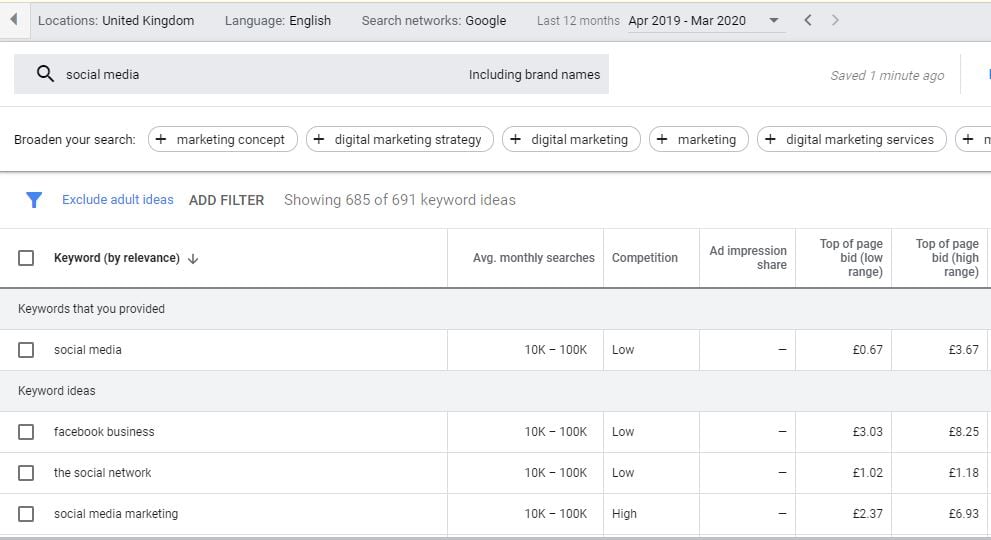
Task: Add 'digital marketing' chip to search
Action: [x=570, y=140]
